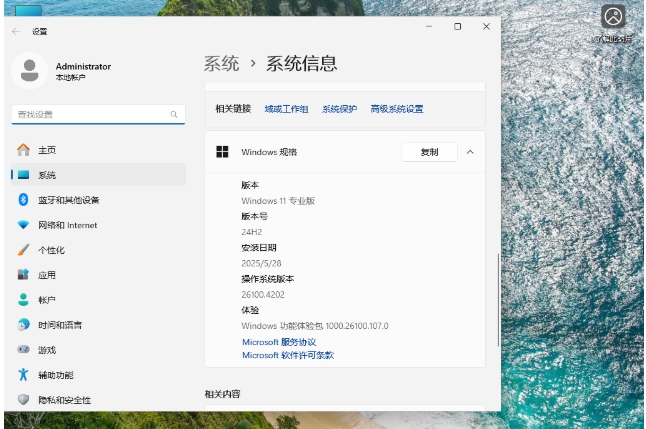Focus the 查找设置 search field

pos(90,115)
